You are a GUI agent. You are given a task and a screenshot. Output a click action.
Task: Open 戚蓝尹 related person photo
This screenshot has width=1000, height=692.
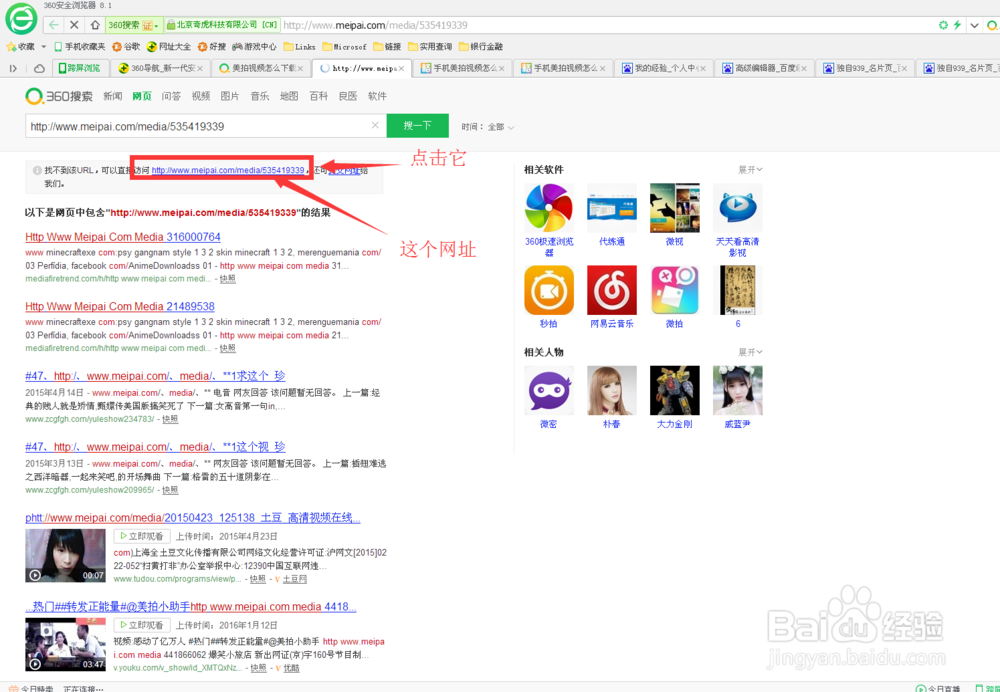[x=737, y=390]
